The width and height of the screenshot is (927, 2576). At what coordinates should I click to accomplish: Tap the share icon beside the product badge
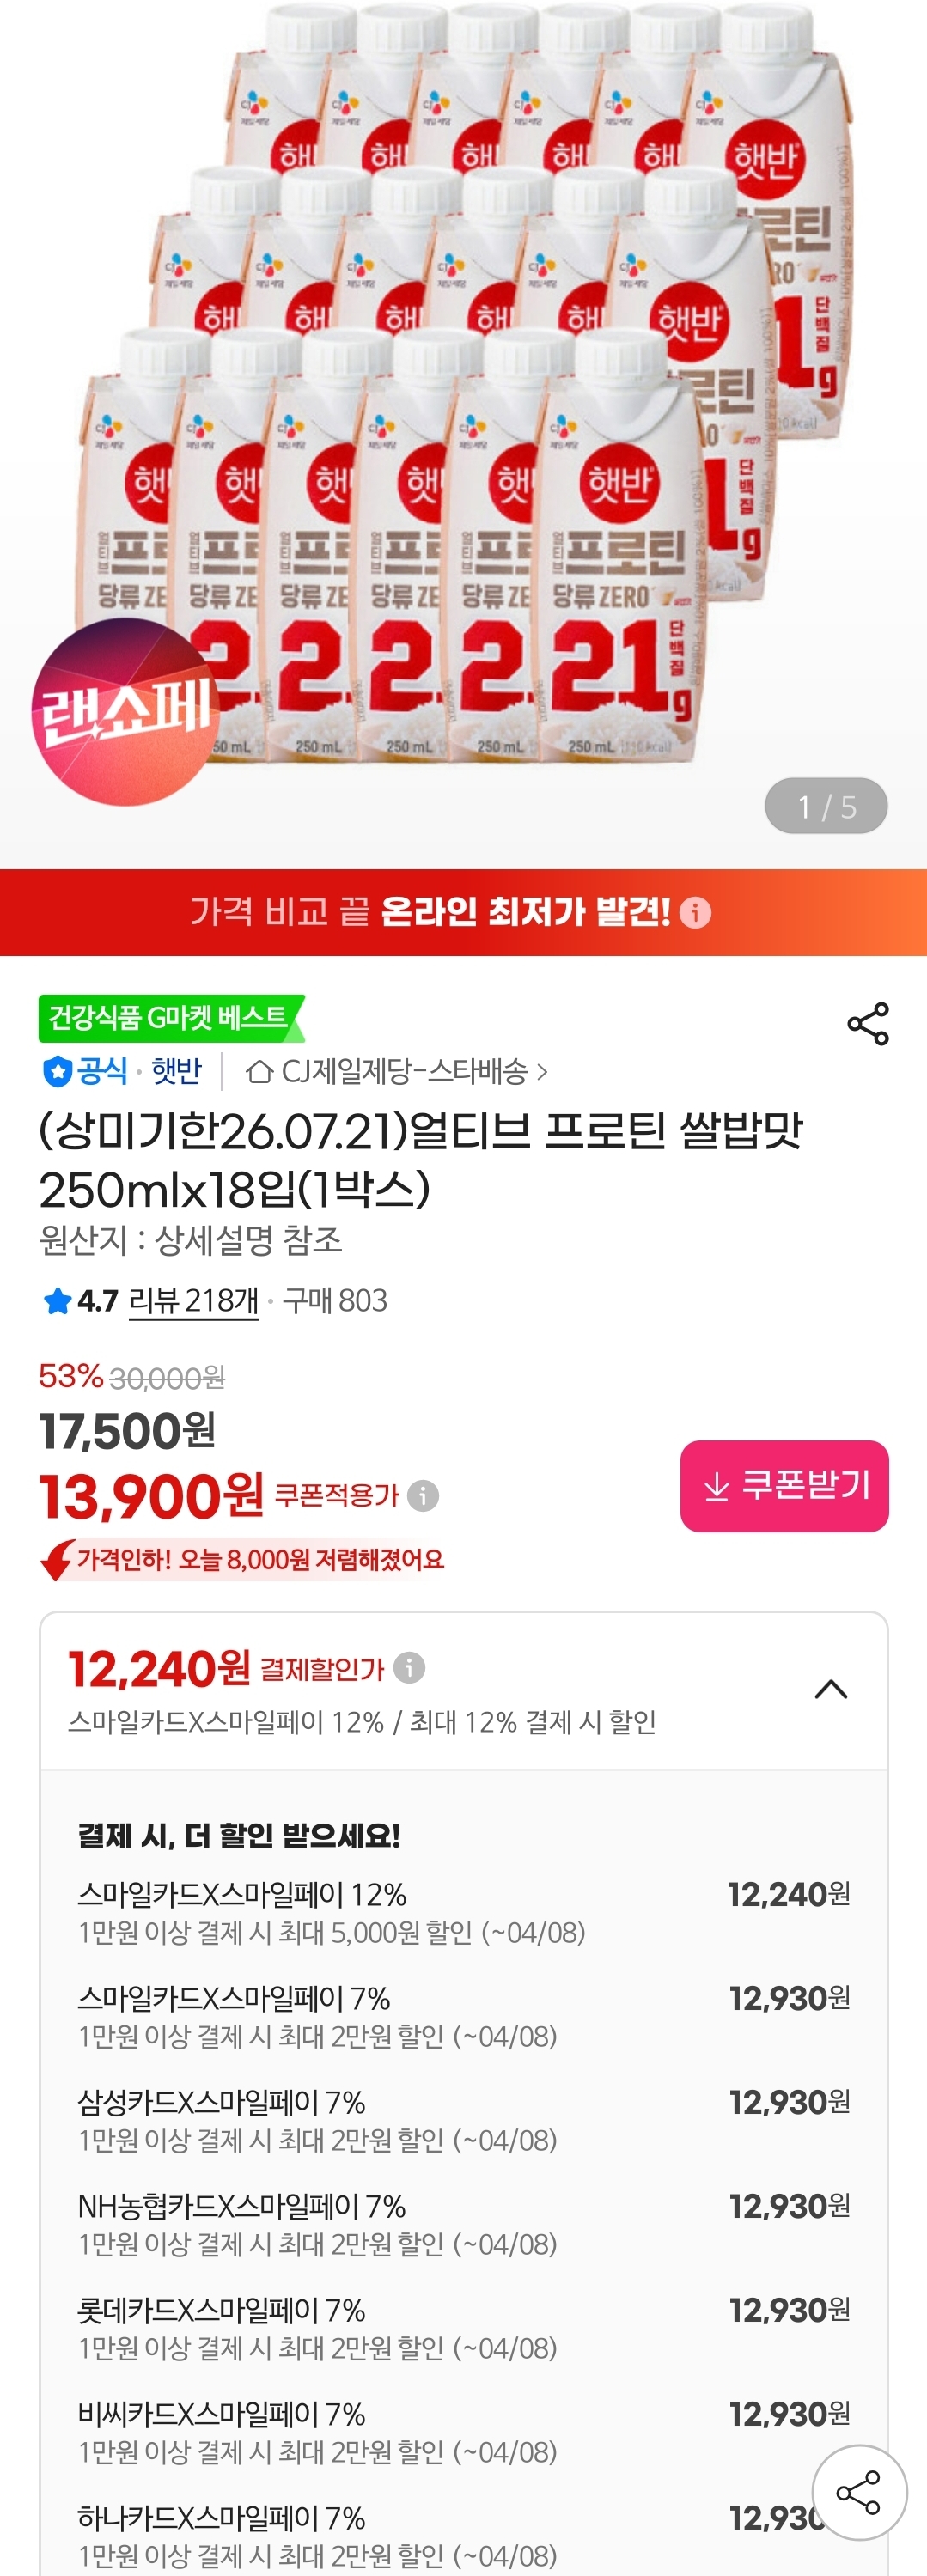pyautogui.click(x=867, y=1023)
